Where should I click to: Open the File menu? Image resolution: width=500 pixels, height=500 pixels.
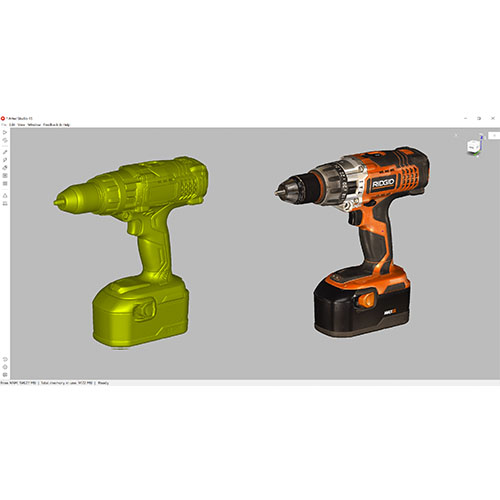point(3,125)
